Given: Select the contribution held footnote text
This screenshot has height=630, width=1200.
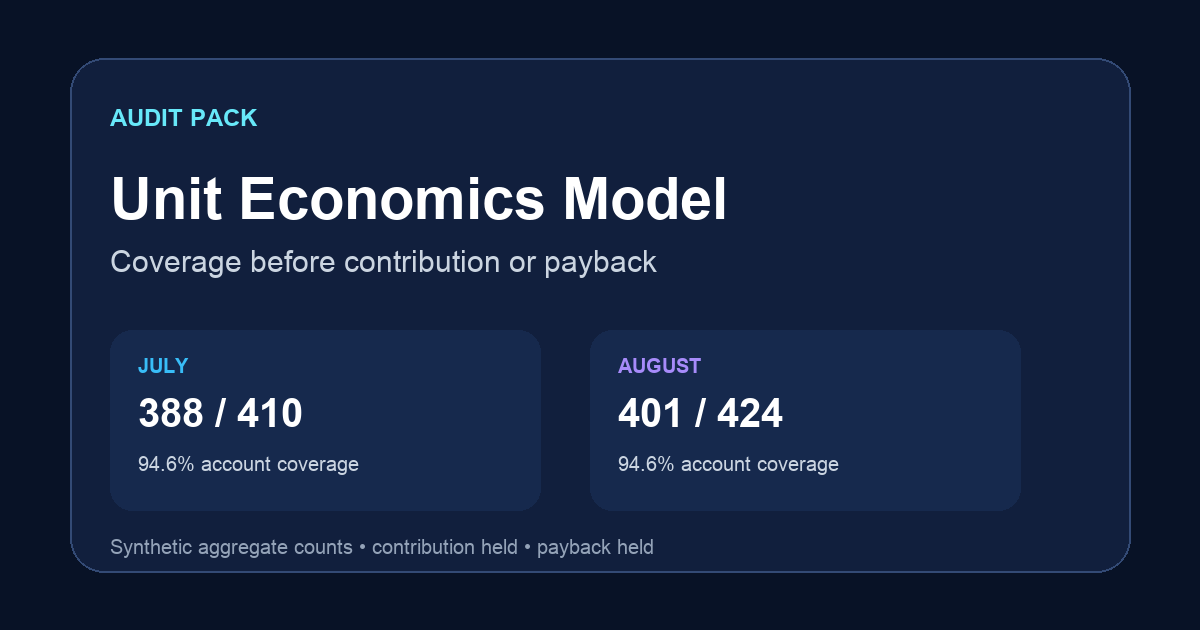Looking at the screenshot, I should point(445,547).
